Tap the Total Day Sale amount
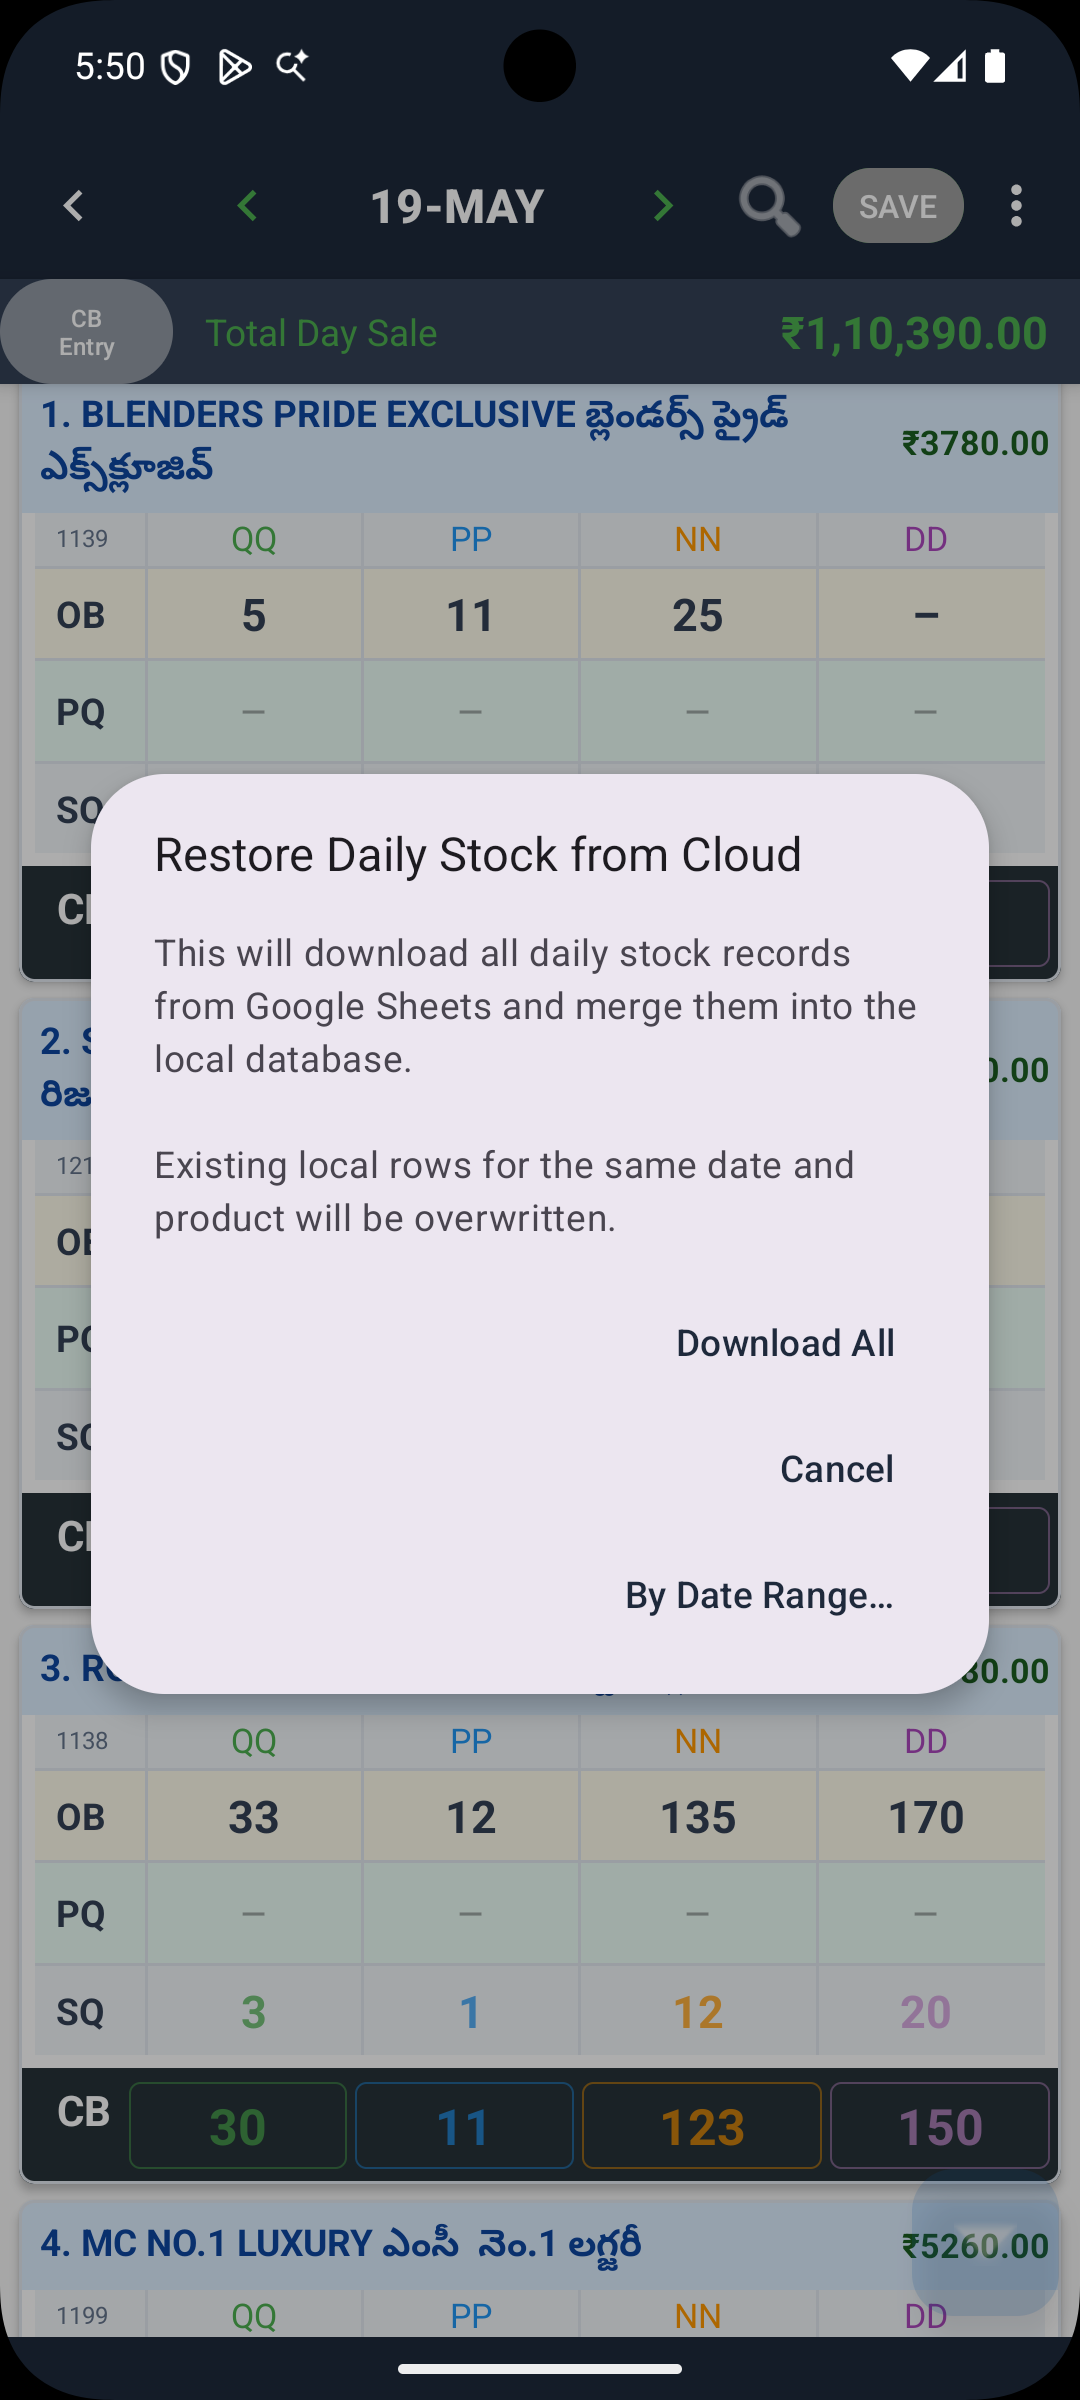Viewport: 1080px width, 2400px height. tap(913, 333)
